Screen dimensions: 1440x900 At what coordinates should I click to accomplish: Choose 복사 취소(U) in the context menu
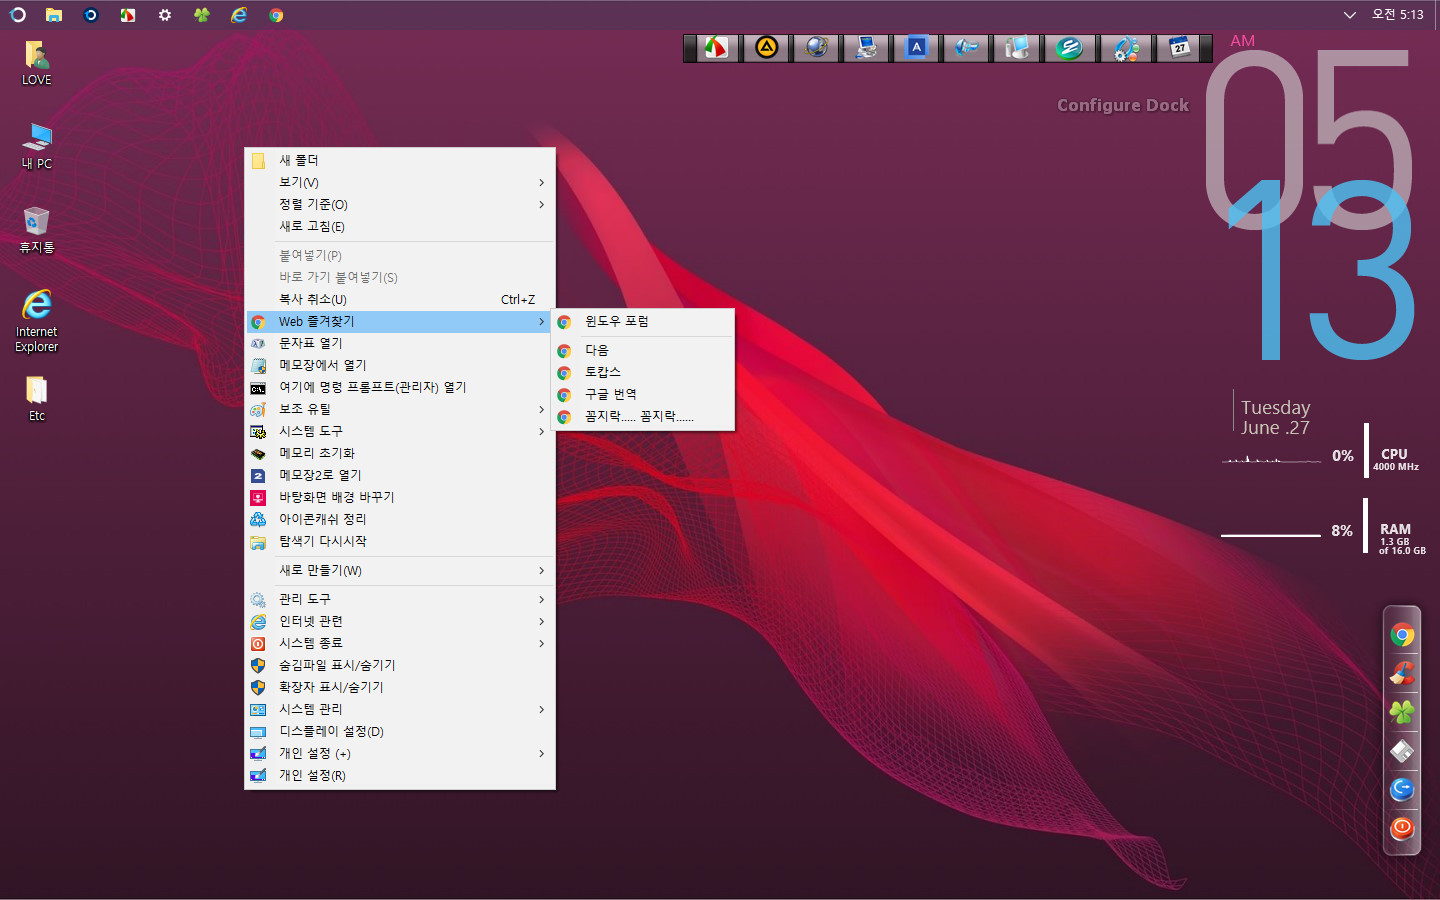pyautogui.click(x=400, y=299)
